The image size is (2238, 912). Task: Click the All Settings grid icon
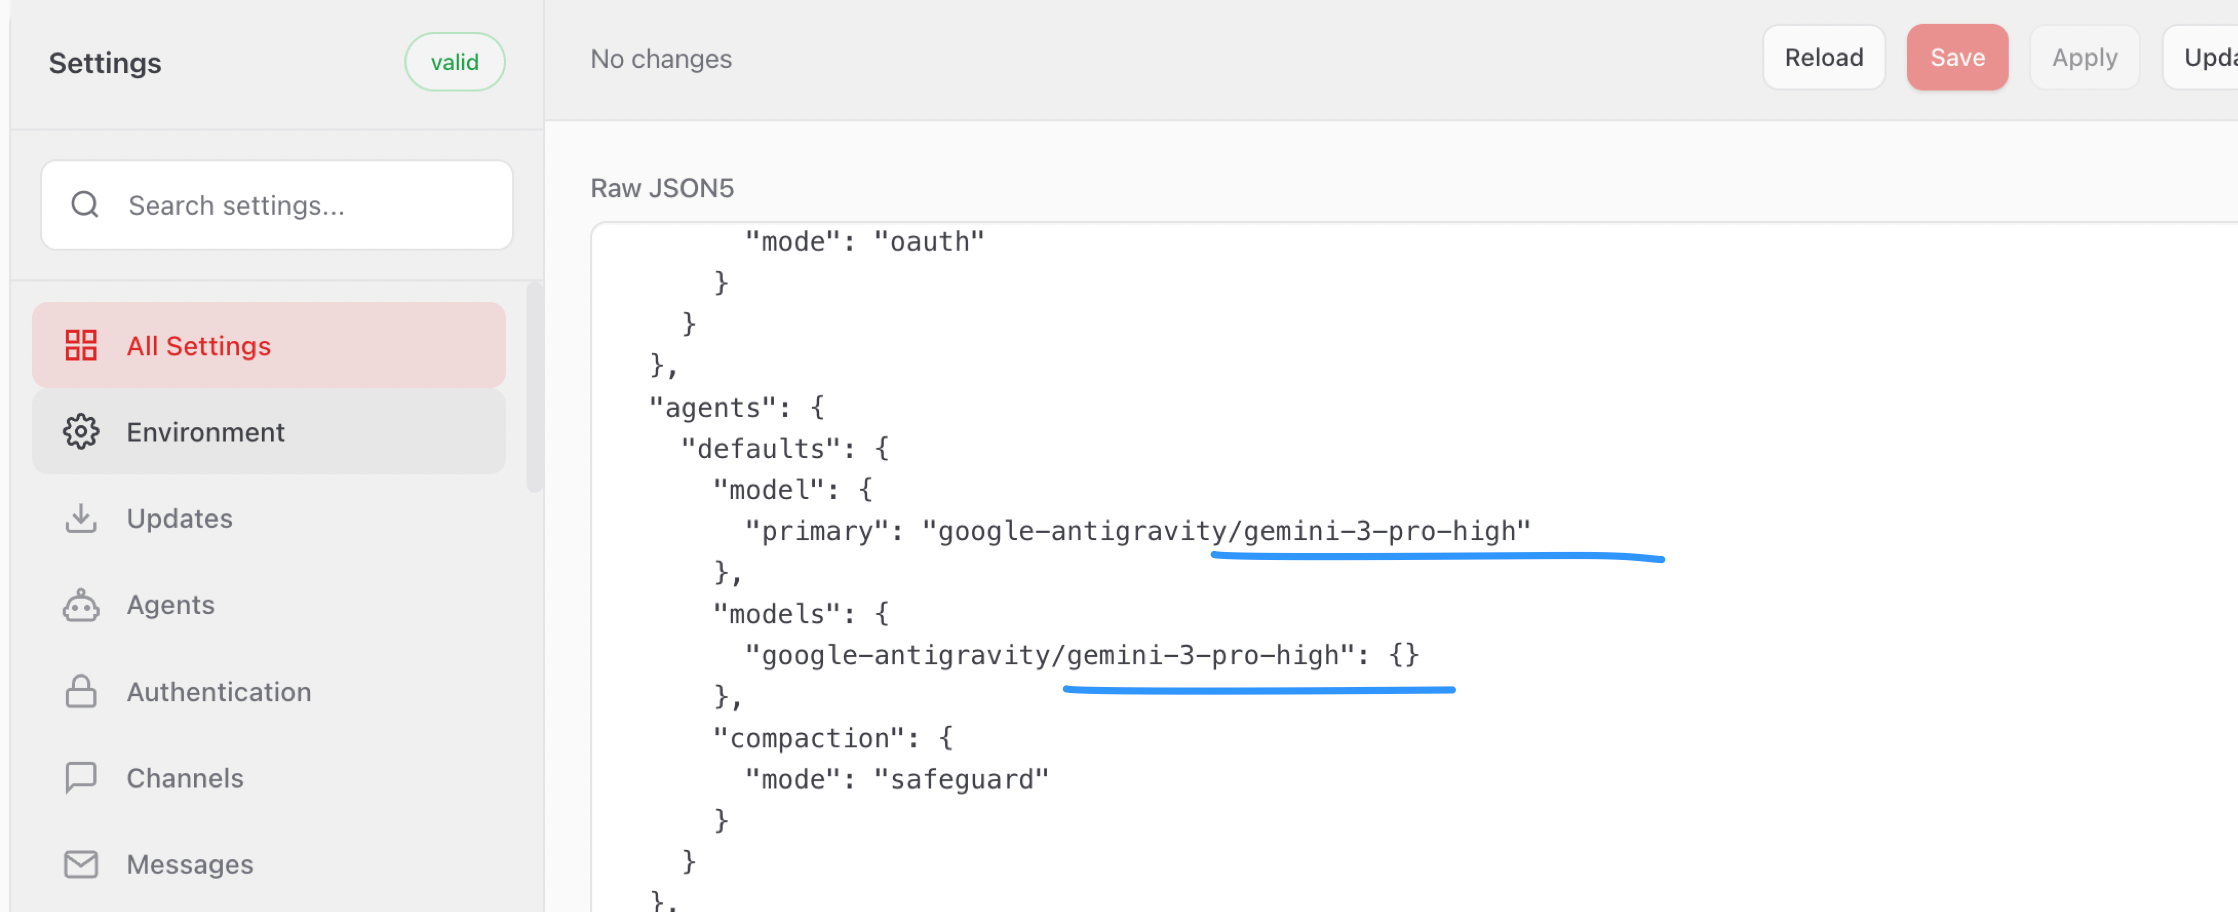click(x=81, y=346)
